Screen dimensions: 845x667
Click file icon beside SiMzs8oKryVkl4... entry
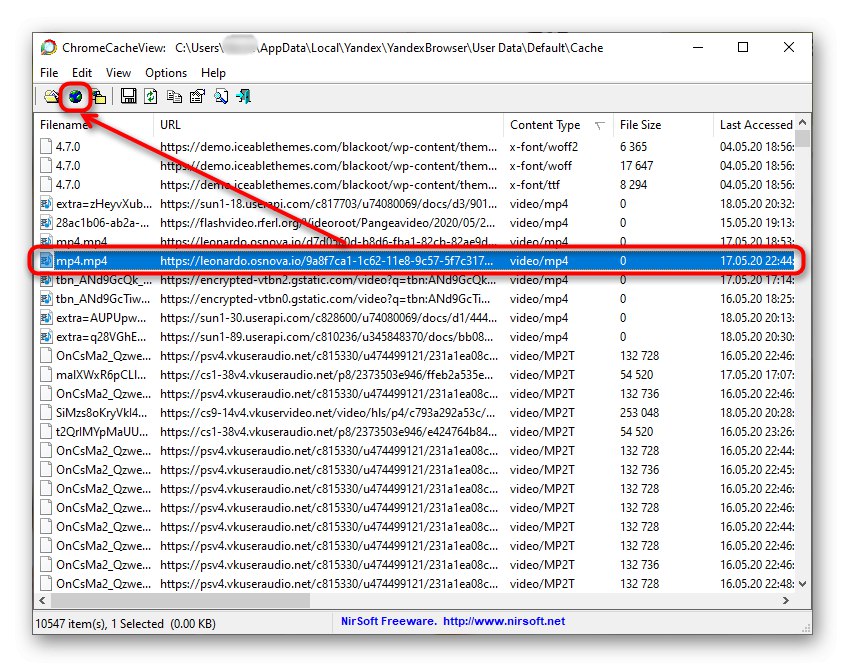pos(46,413)
